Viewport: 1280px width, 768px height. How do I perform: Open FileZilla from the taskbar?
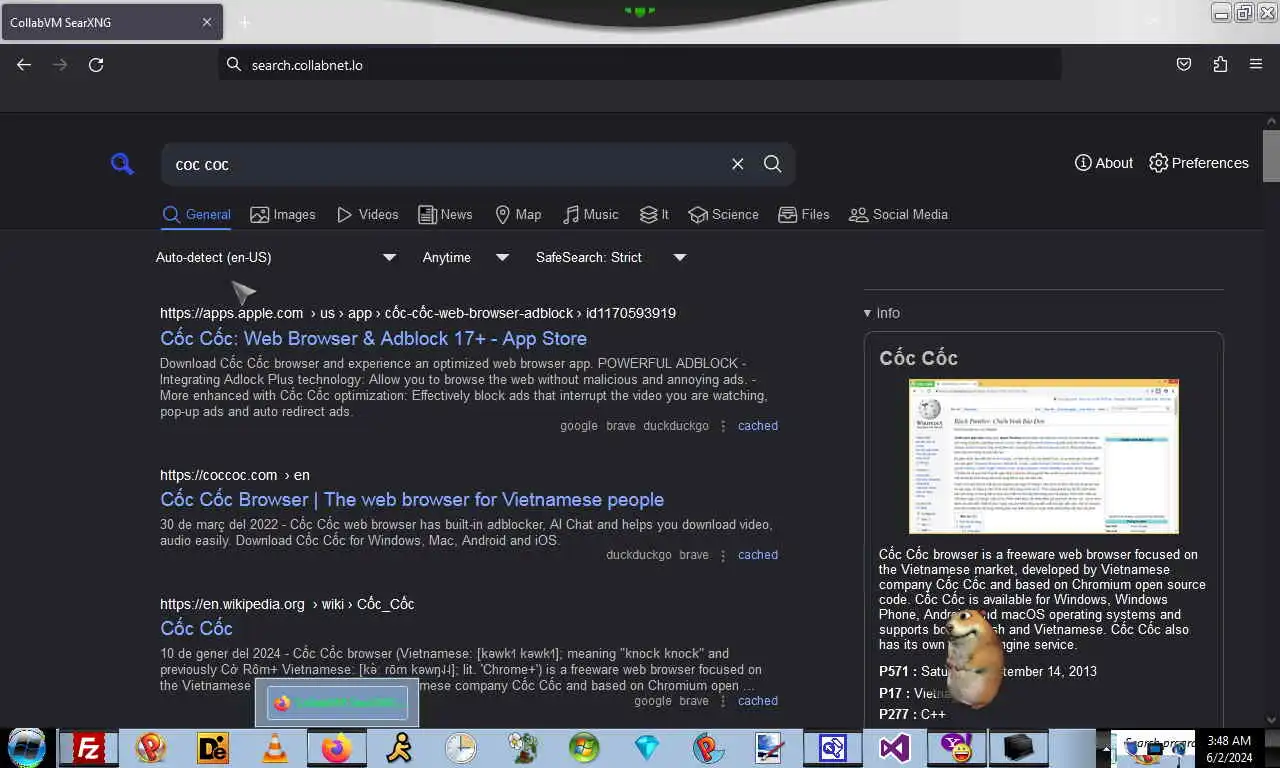tap(90, 748)
